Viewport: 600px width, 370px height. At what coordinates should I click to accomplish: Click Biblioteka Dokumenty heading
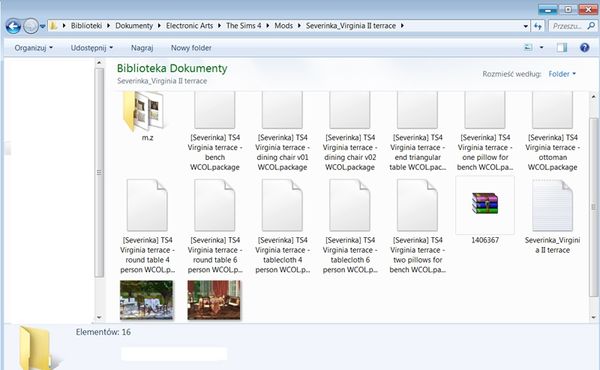pos(172,68)
